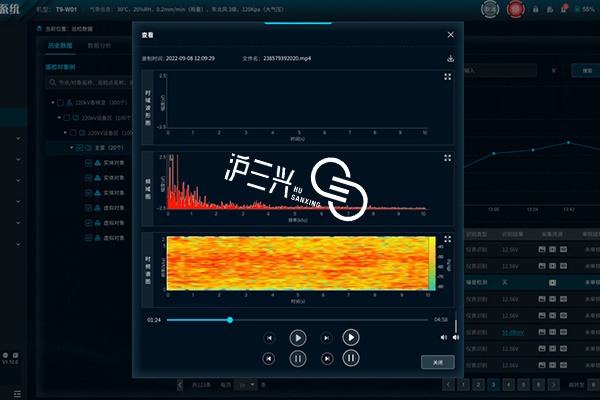
Task: Open the notification bell with the red badge
Action: (564, 9)
